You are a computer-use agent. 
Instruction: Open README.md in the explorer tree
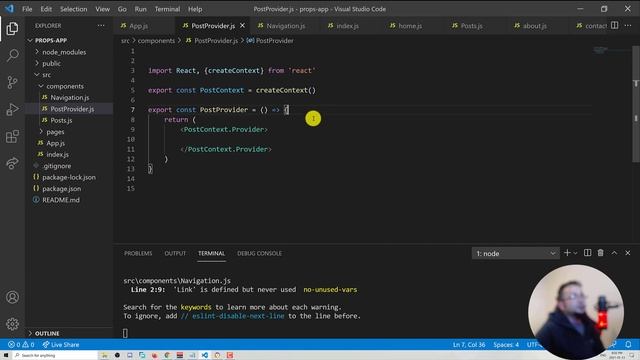(61, 200)
